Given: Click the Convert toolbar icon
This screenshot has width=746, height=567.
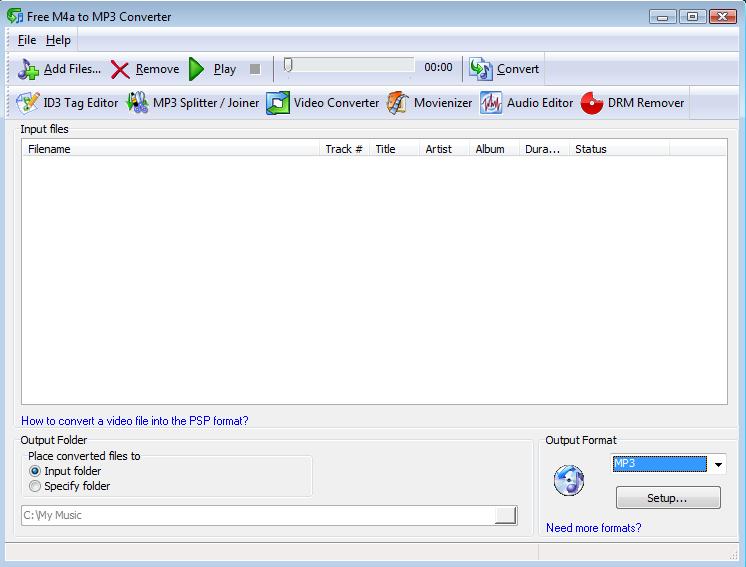Looking at the screenshot, I should point(481,69).
